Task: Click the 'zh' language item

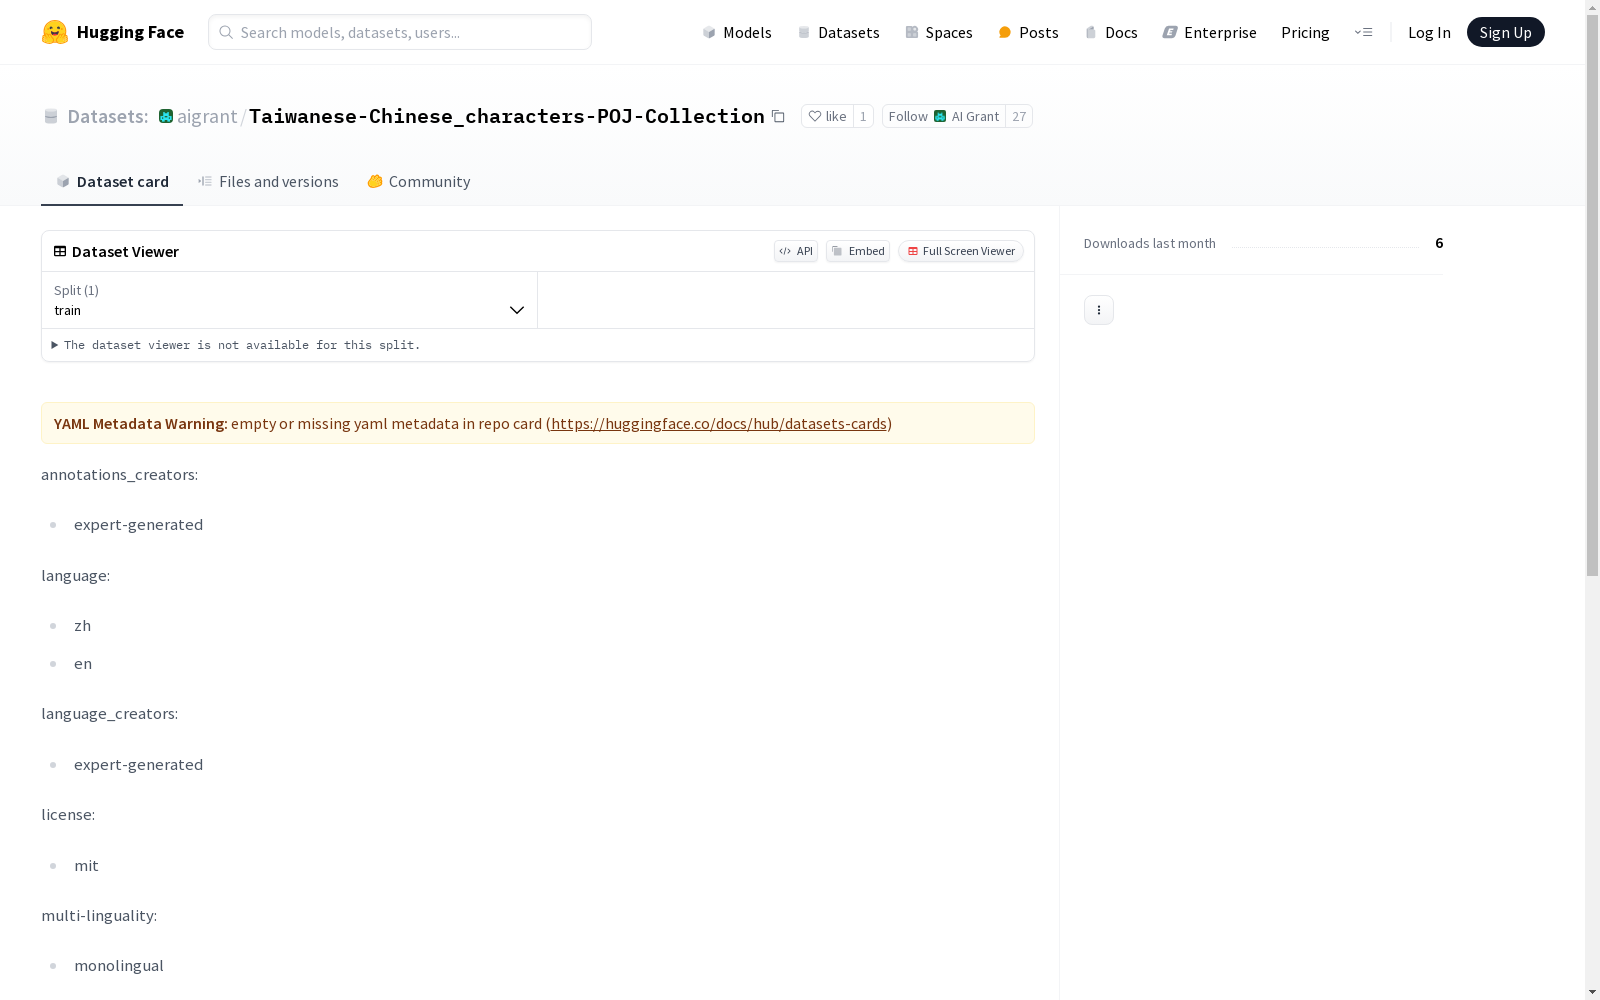Action: [82, 625]
